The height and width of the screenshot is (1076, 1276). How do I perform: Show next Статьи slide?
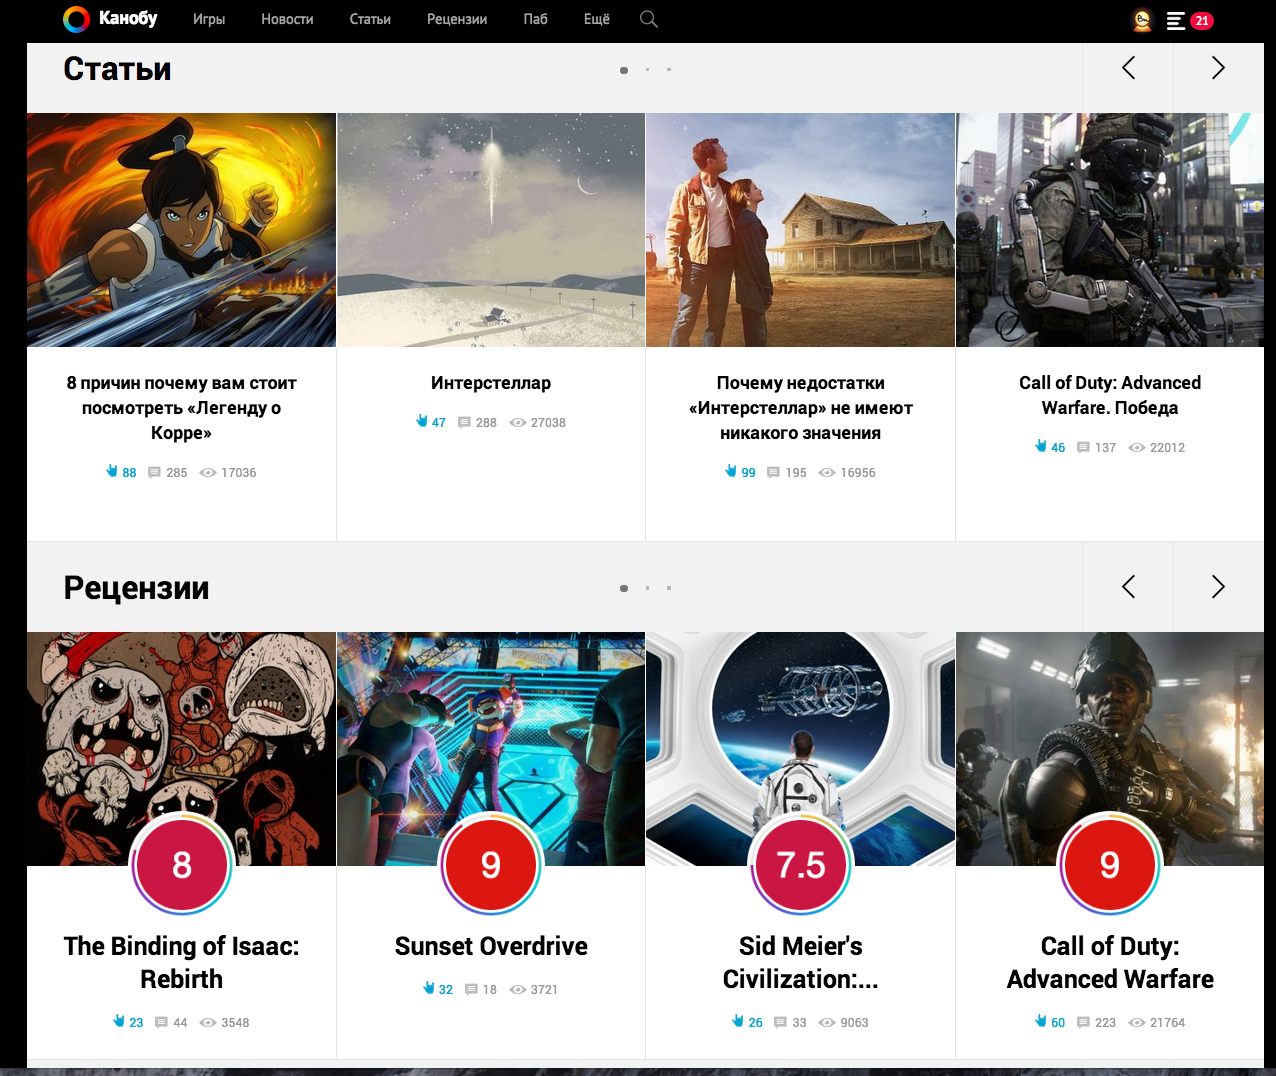click(1218, 68)
